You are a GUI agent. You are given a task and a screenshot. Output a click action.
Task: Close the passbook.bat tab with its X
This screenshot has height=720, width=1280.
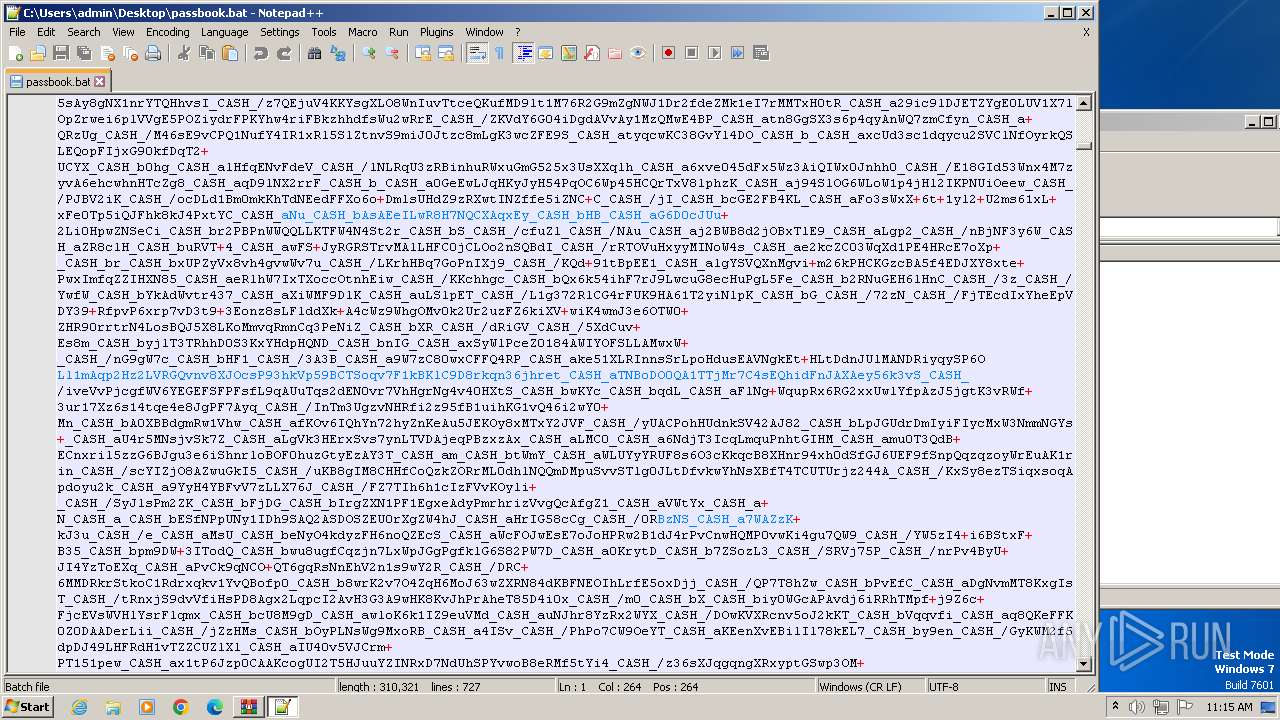click(x=100, y=81)
